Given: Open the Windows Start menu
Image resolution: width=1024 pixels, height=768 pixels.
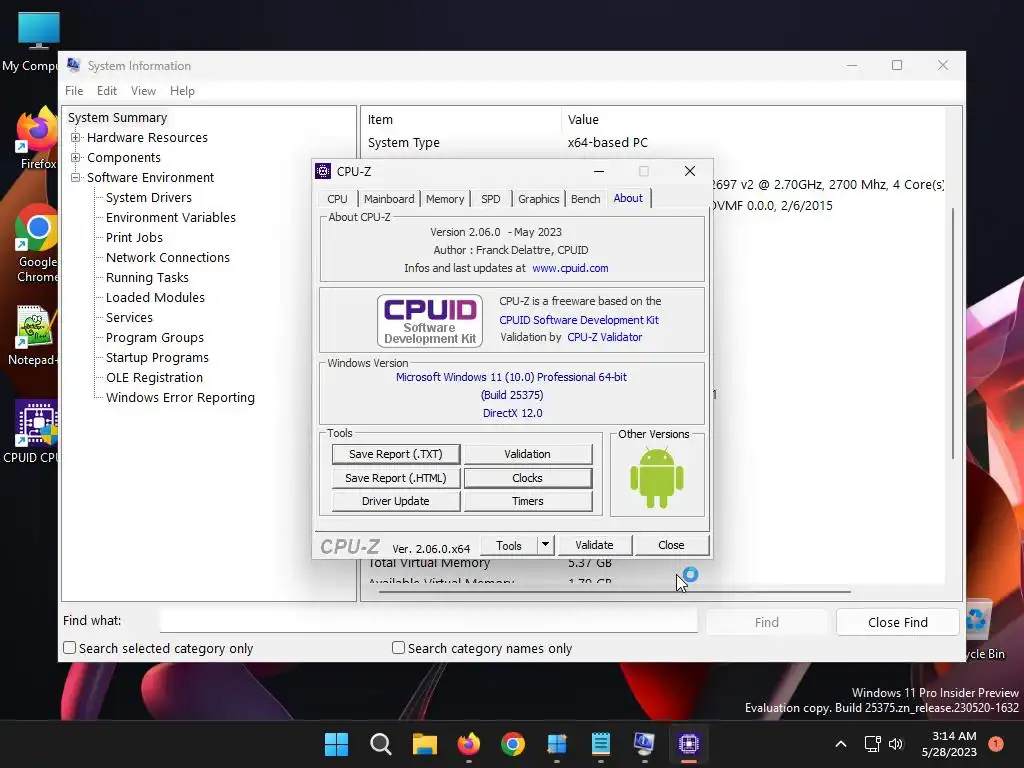Looking at the screenshot, I should (x=336, y=744).
